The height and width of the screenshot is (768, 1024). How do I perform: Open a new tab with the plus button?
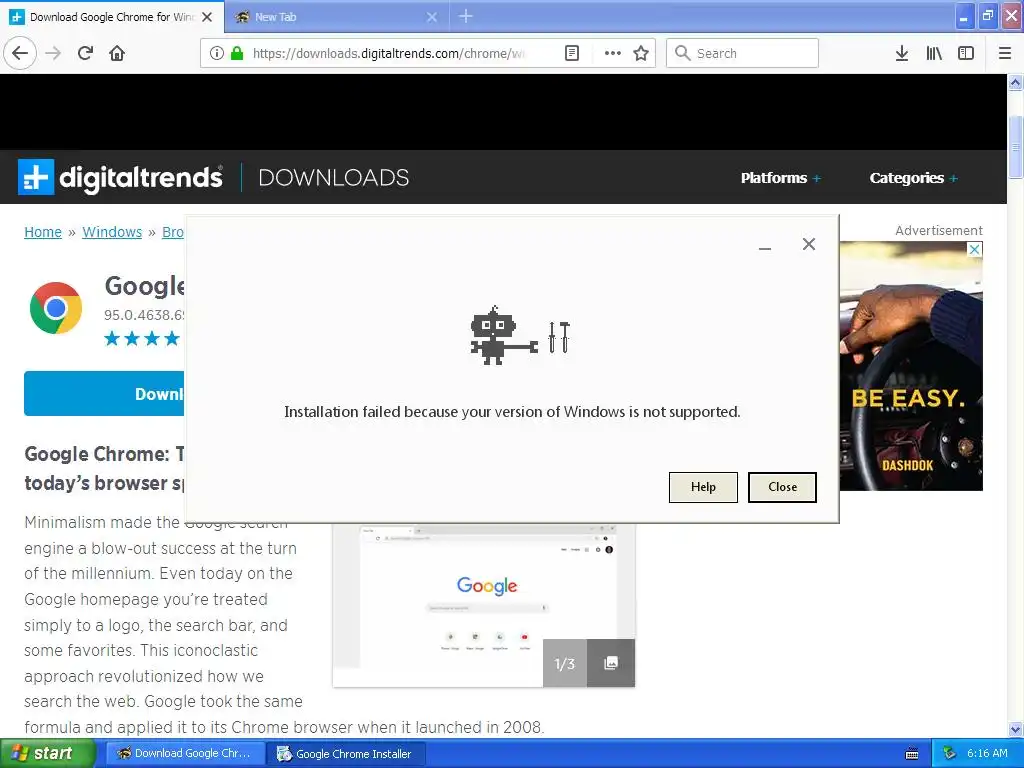(x=466, y=16)
